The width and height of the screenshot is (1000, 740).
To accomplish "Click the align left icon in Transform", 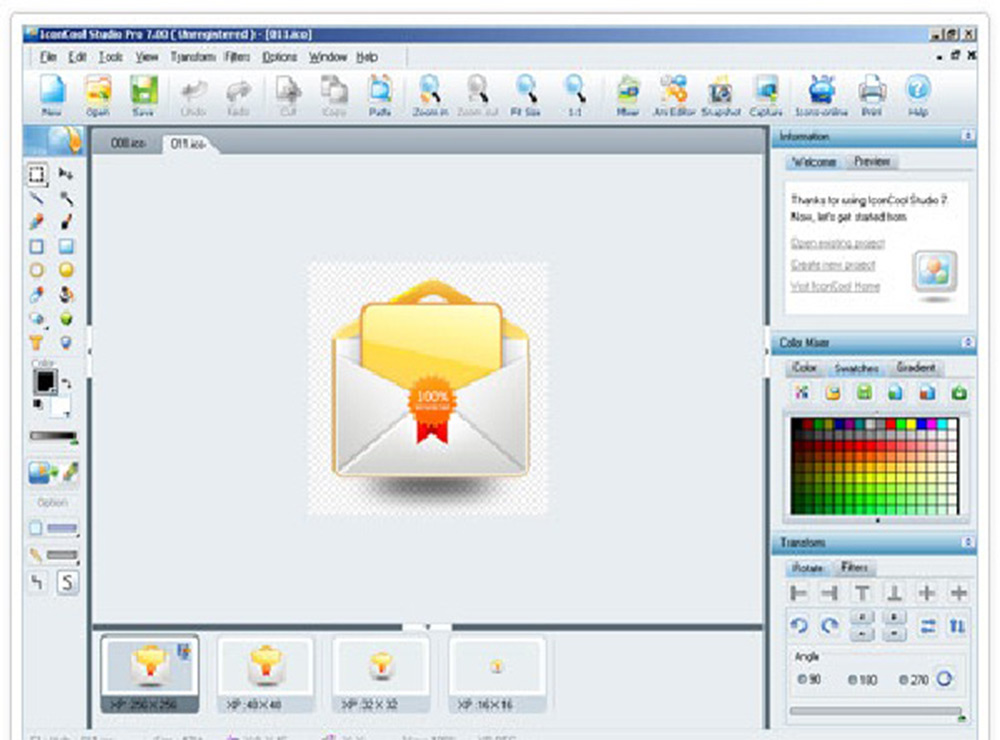I will click(798, 593).
